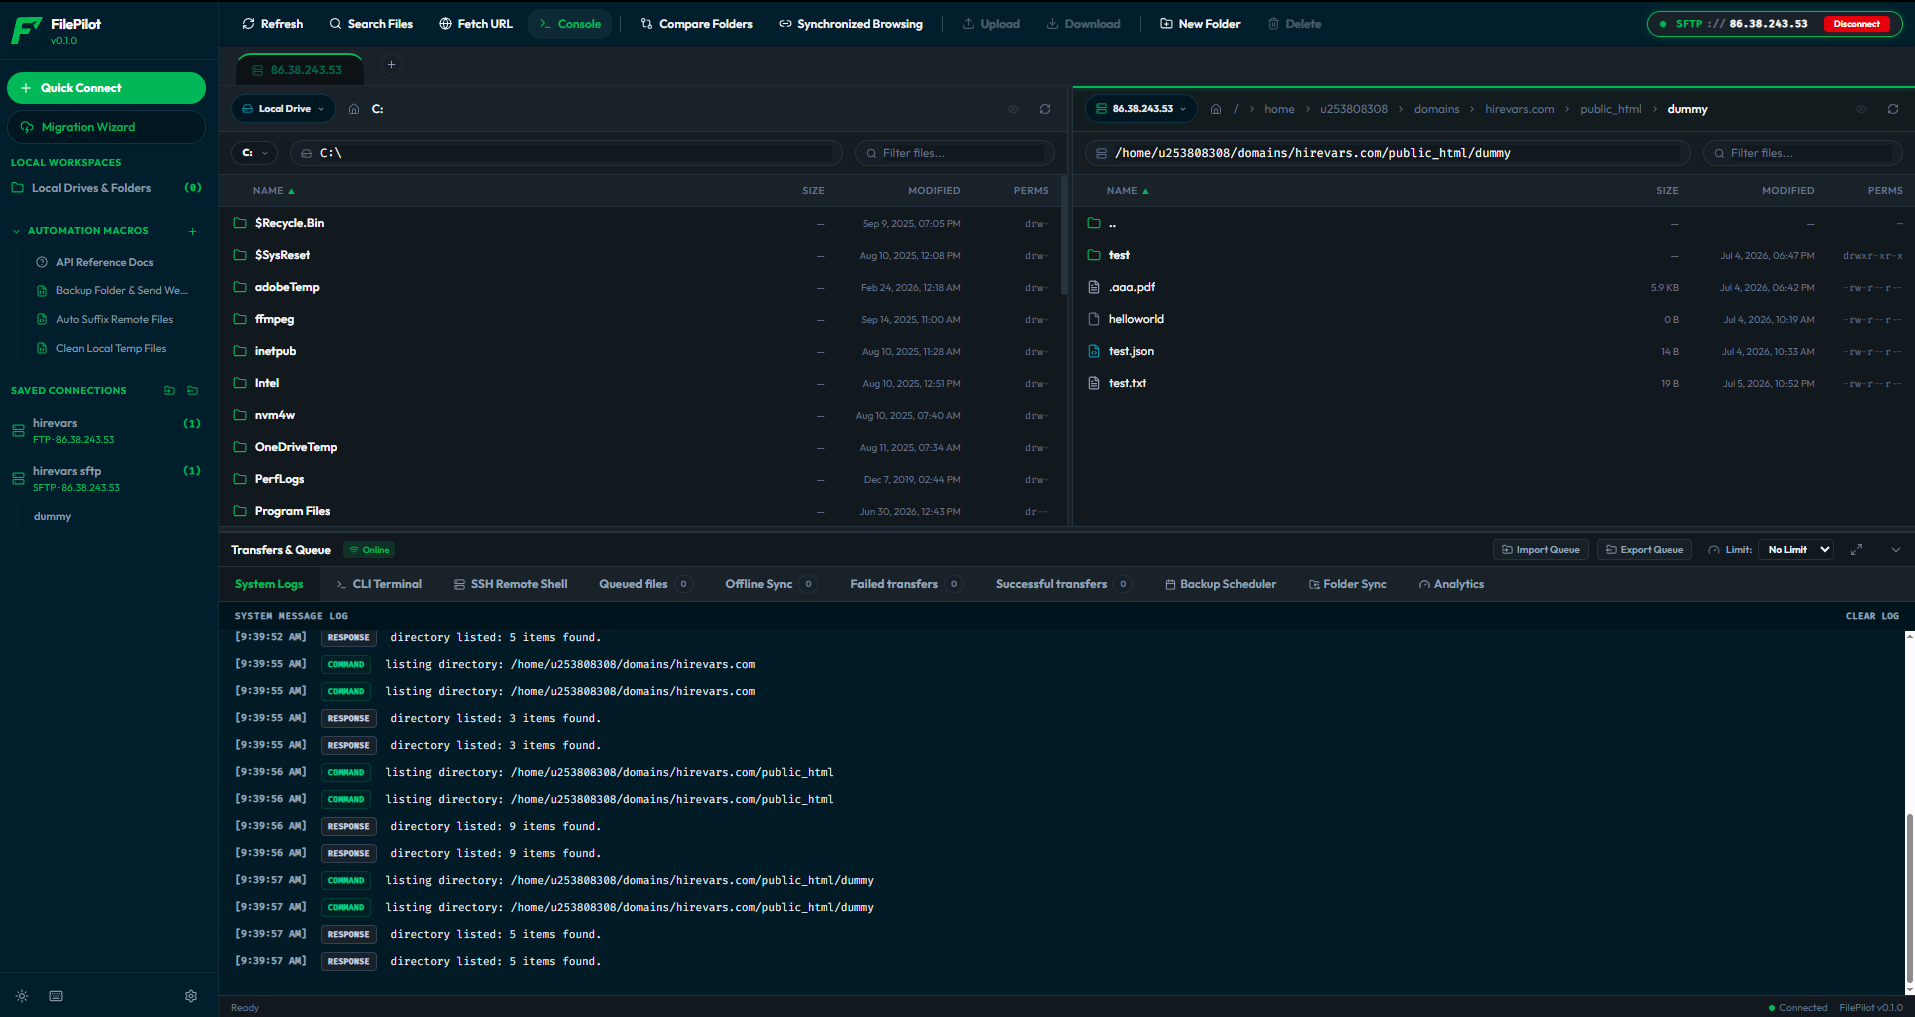
Task: Add a new automation macro
Action: click(192, 231)
